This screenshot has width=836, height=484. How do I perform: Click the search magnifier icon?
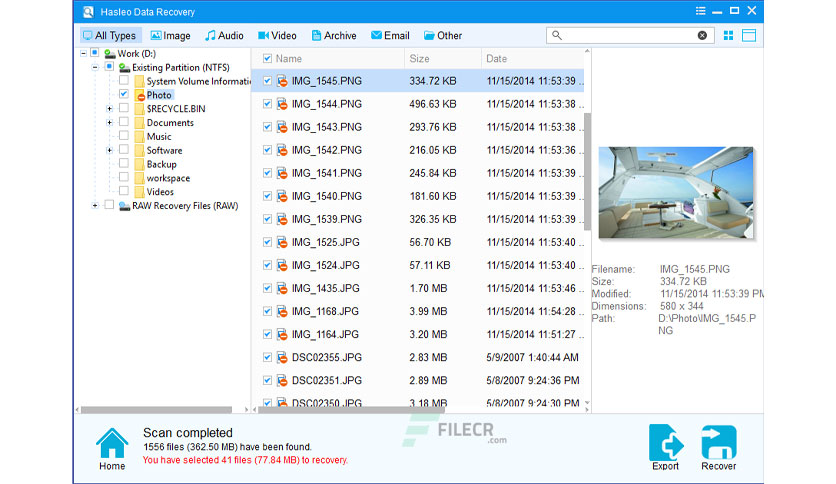[x=557, y=35]
